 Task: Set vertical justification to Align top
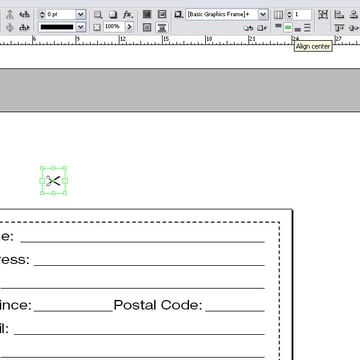tap(278, 27)
